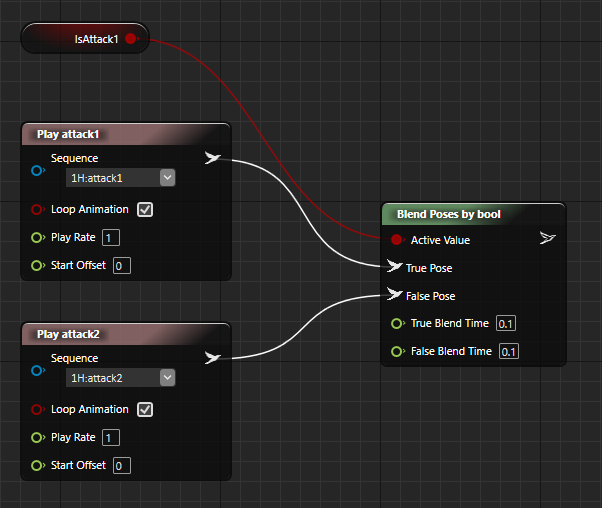Click 'Play Rate' label in Play attack2
Screen dimensions: 602x508
pos(73,438)
